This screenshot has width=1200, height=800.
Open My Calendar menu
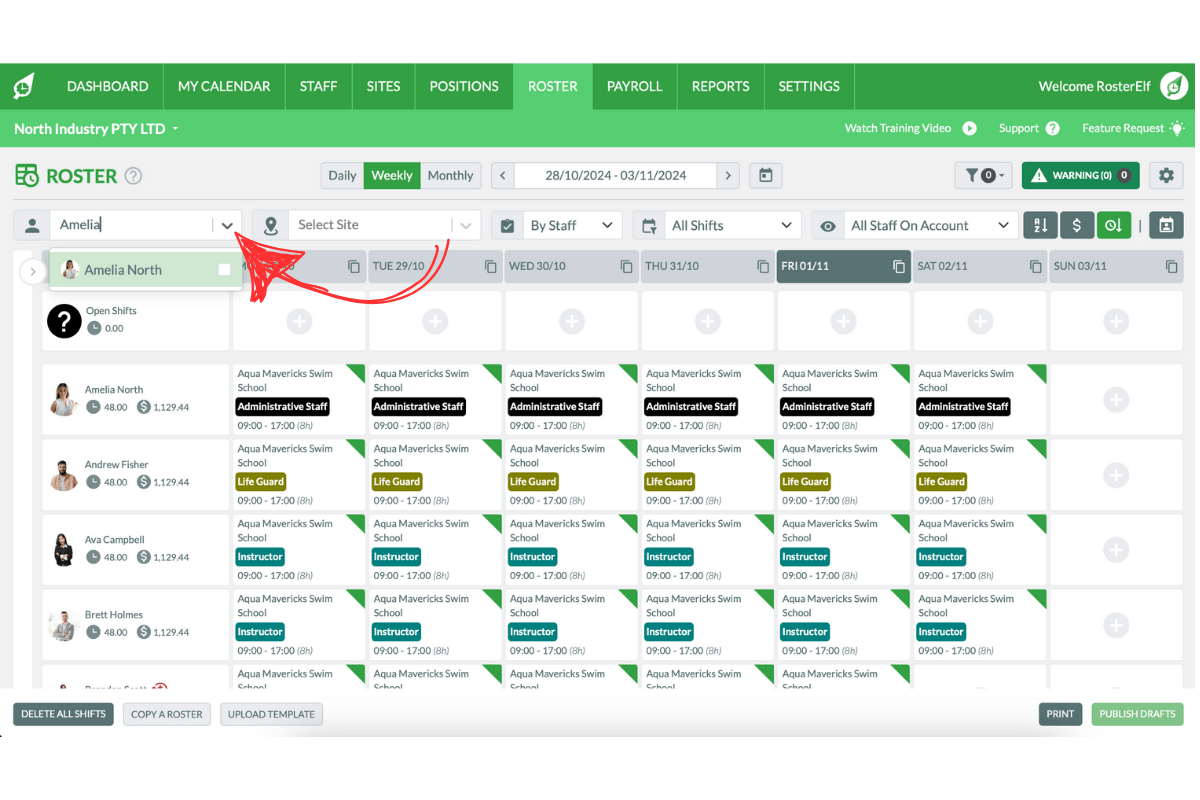[224, 86]
